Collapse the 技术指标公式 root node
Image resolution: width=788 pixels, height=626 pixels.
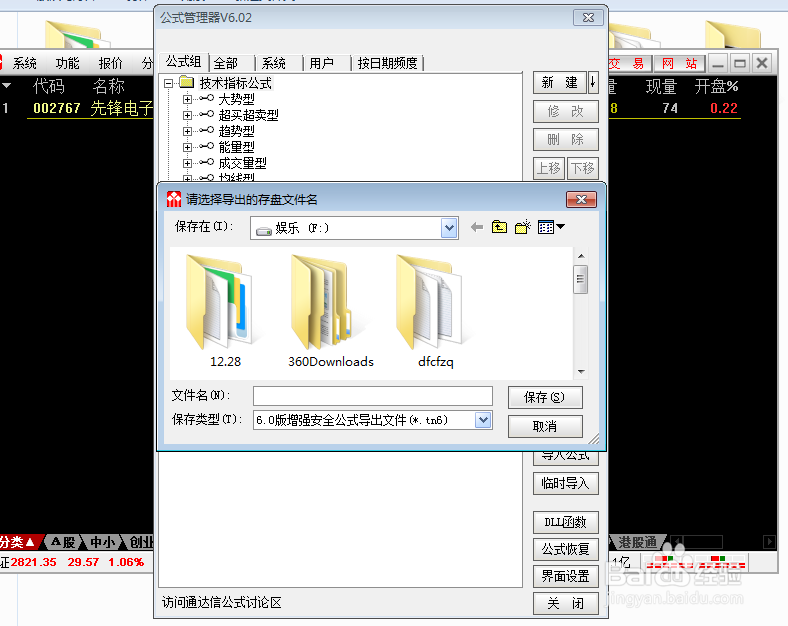(168, 83)
